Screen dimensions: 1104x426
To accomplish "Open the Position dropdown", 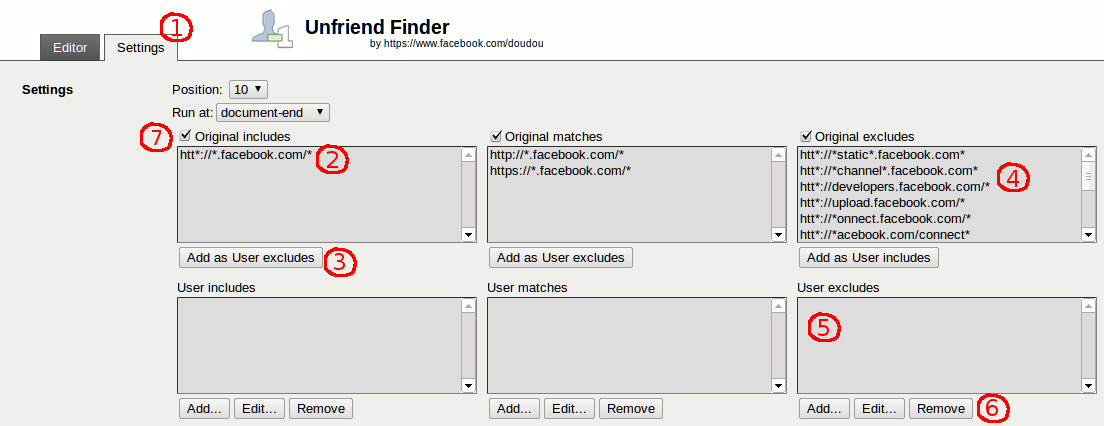I will point(248,89).
